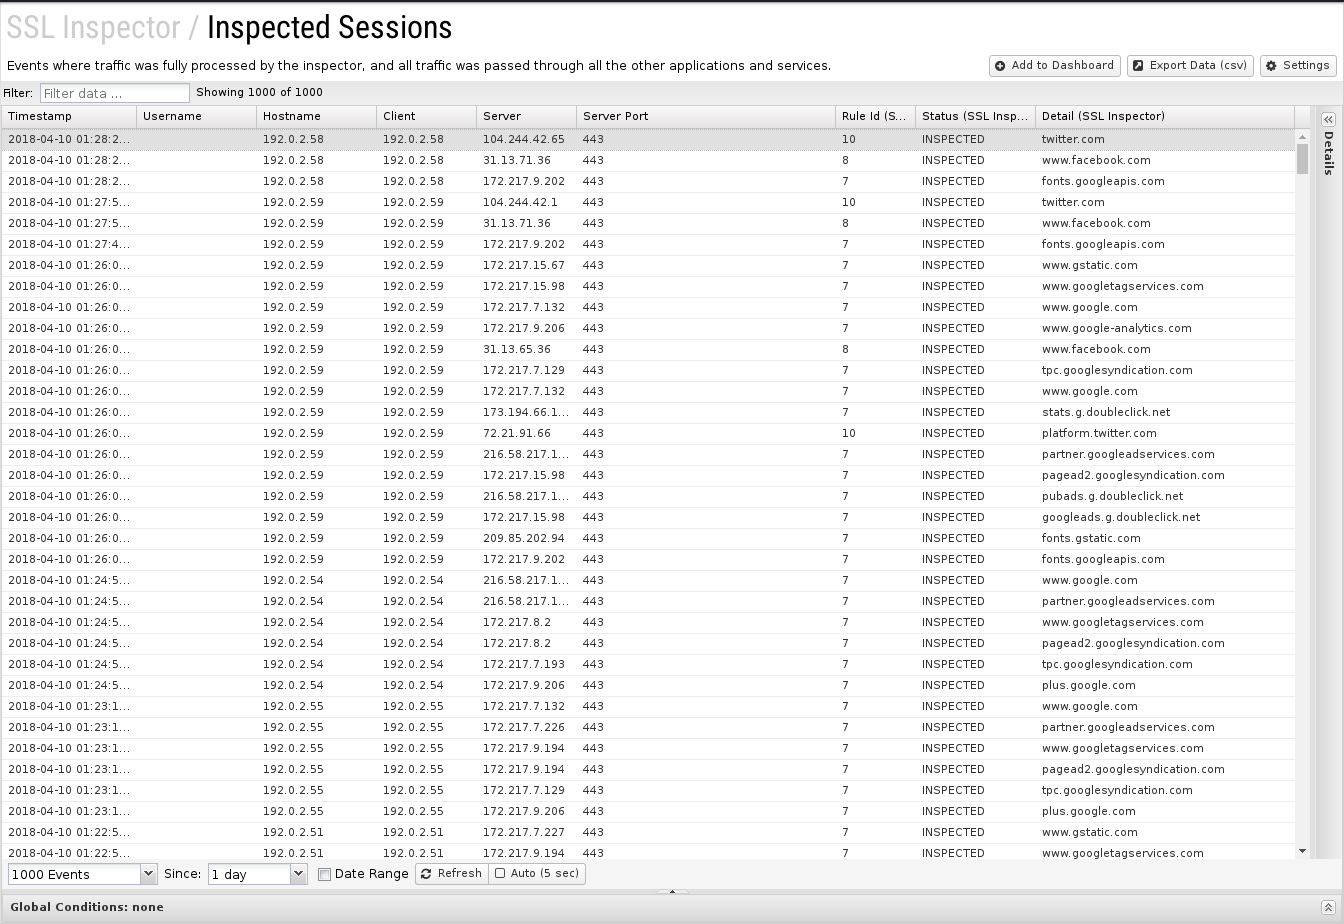Click the scrollbar up arrow
1344x924 pixels.
[1302, 137]
